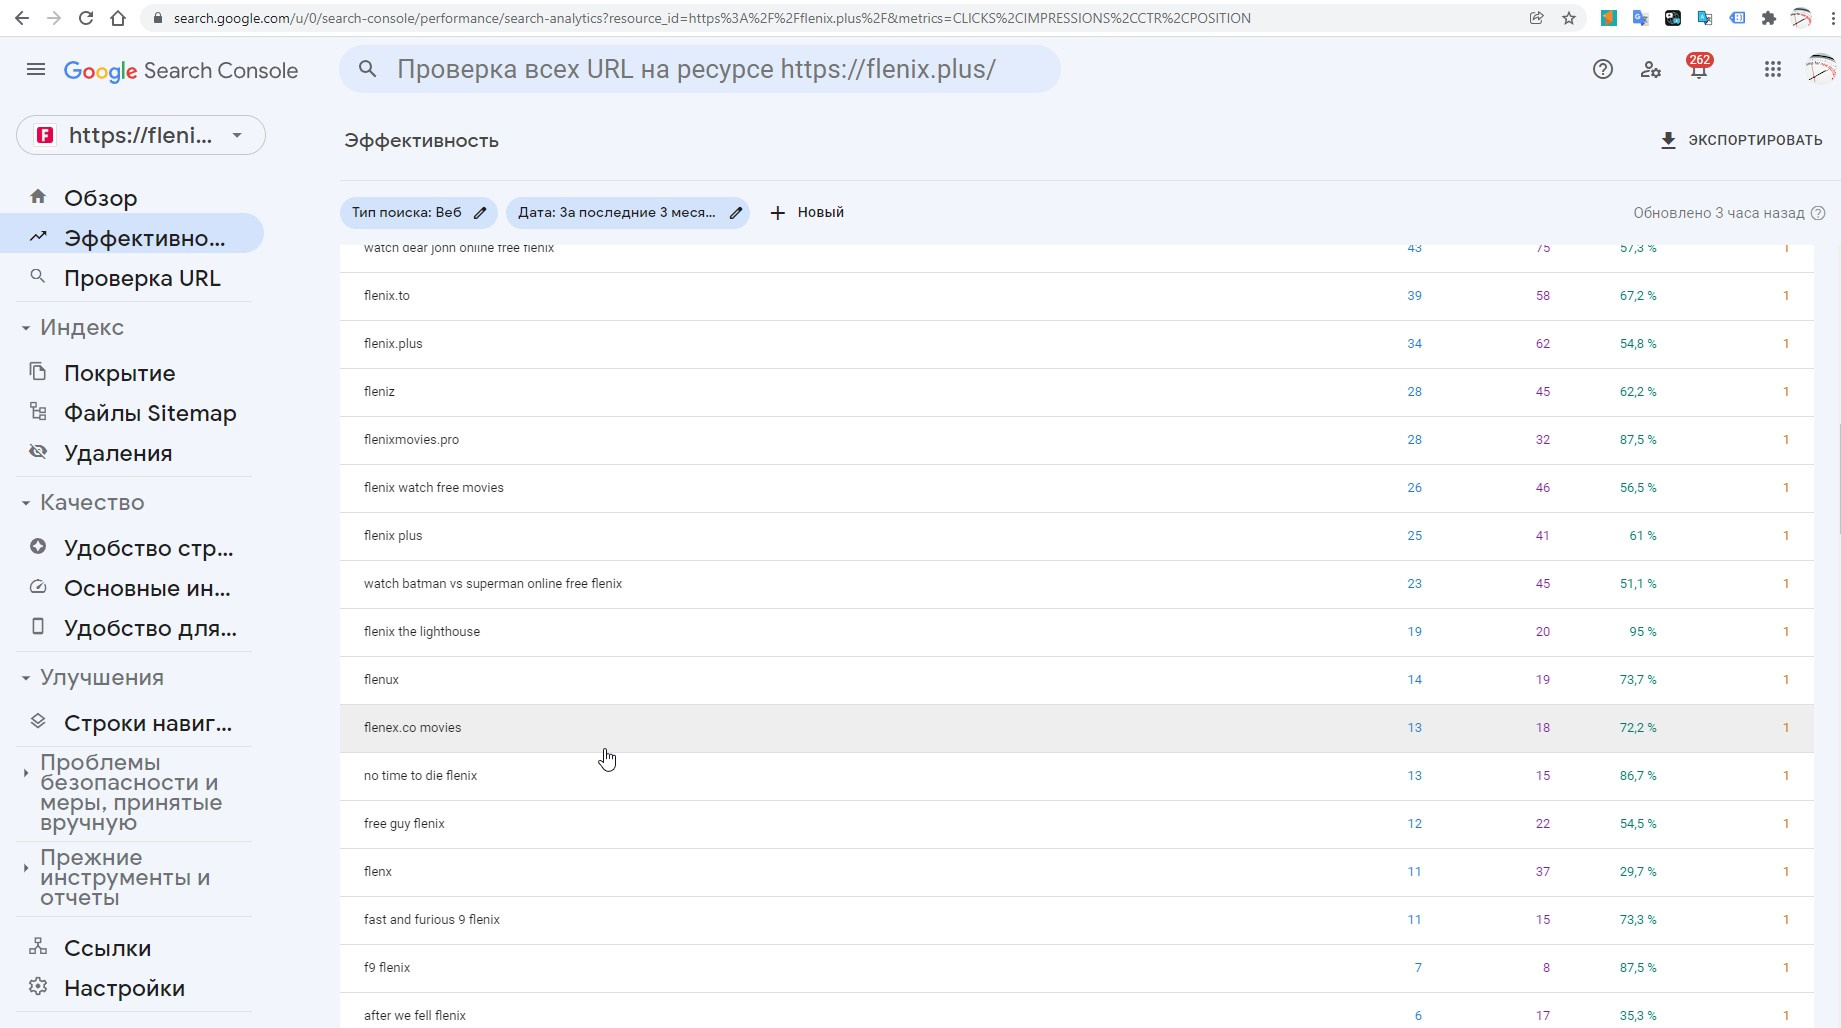The width and height of the screenshot is (1841, 1028).
Task: Open notifications bell with 262 badge
Action: [1698, 70]
